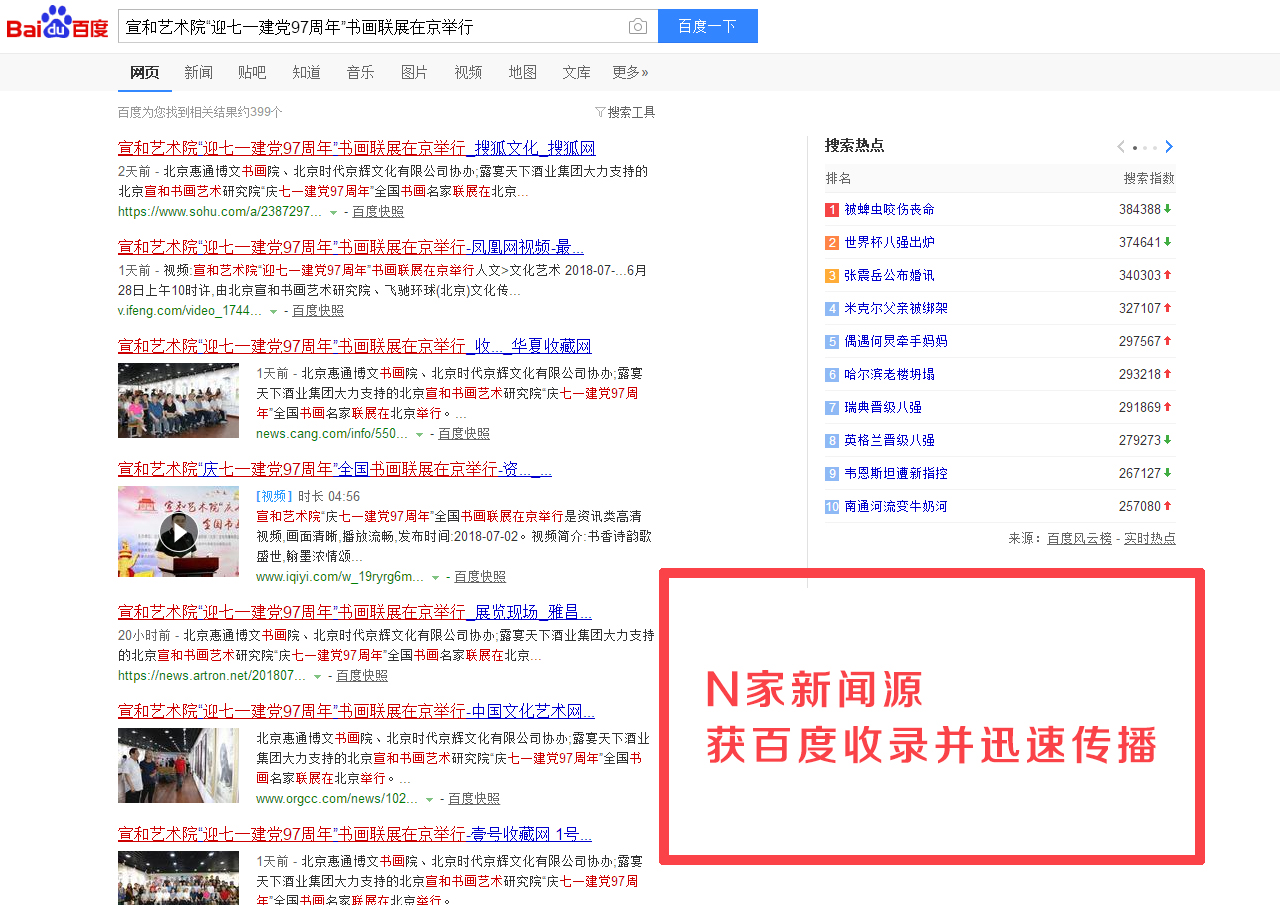Open camera image search icon
The height and width of the screenshot is (905, 1280).
click(637, 26)
